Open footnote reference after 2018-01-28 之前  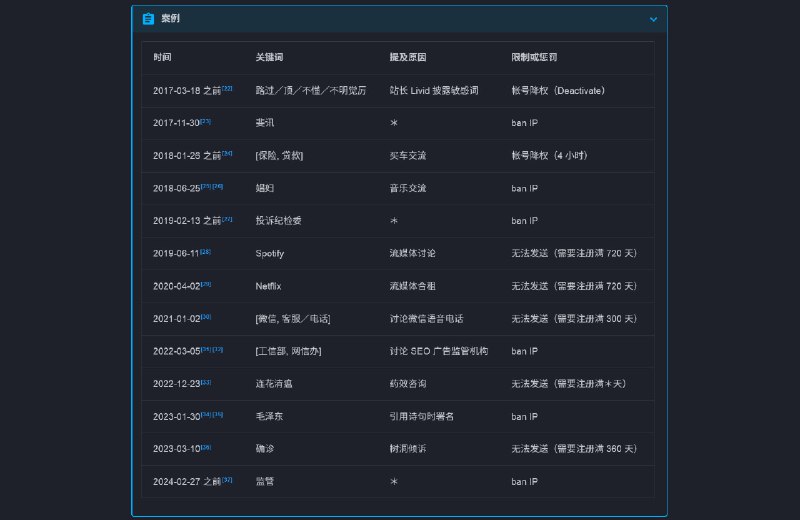(227, 154)
